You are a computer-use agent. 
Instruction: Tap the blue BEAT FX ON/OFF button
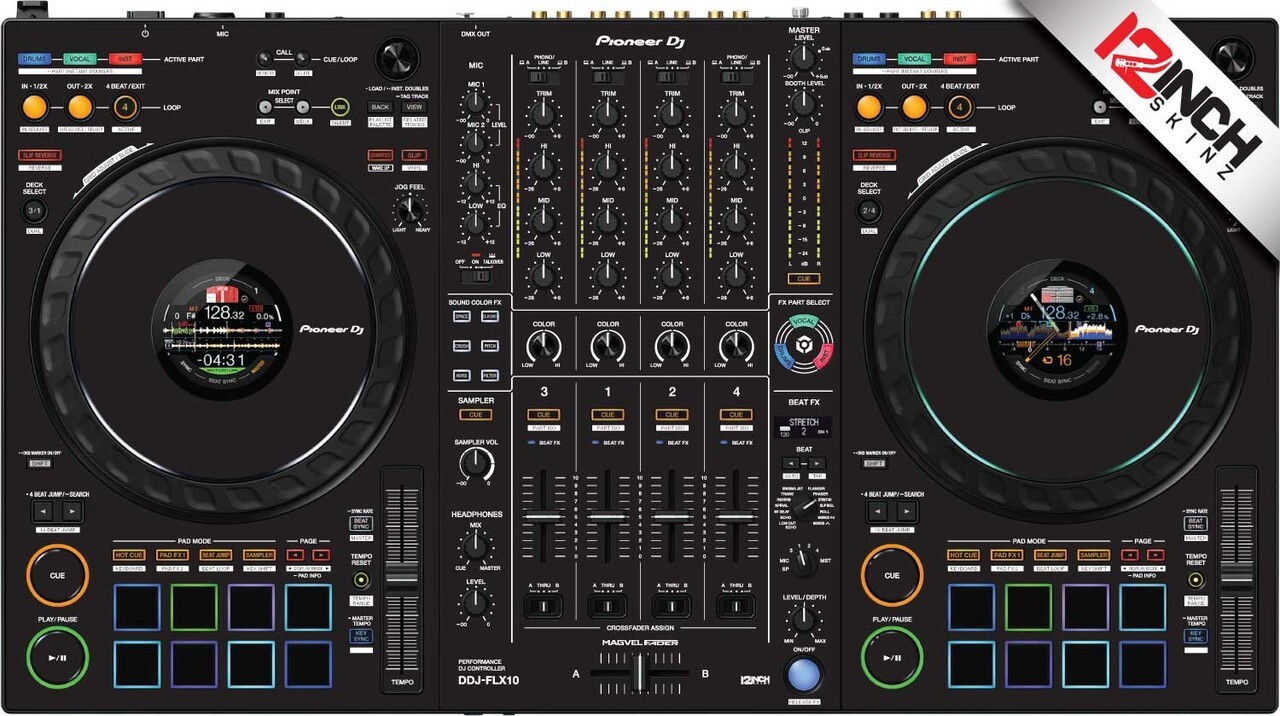tap(804, 677)
